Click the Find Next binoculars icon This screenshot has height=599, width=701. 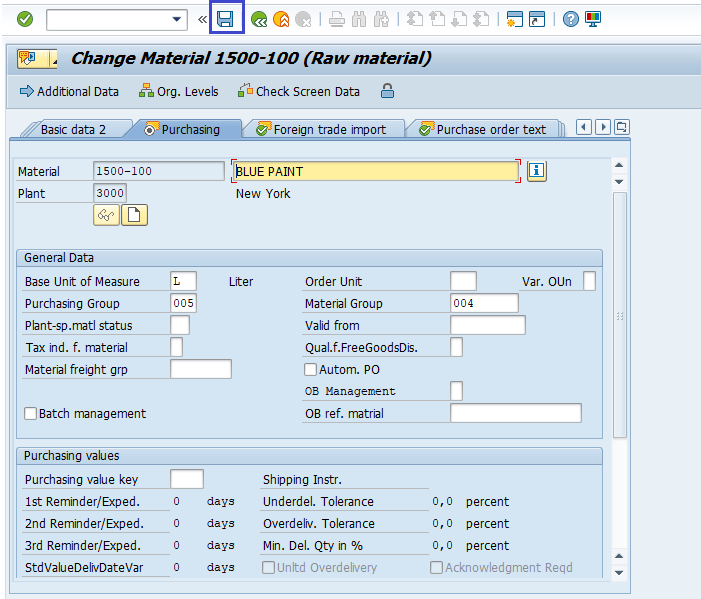click(x=381, y=19)
